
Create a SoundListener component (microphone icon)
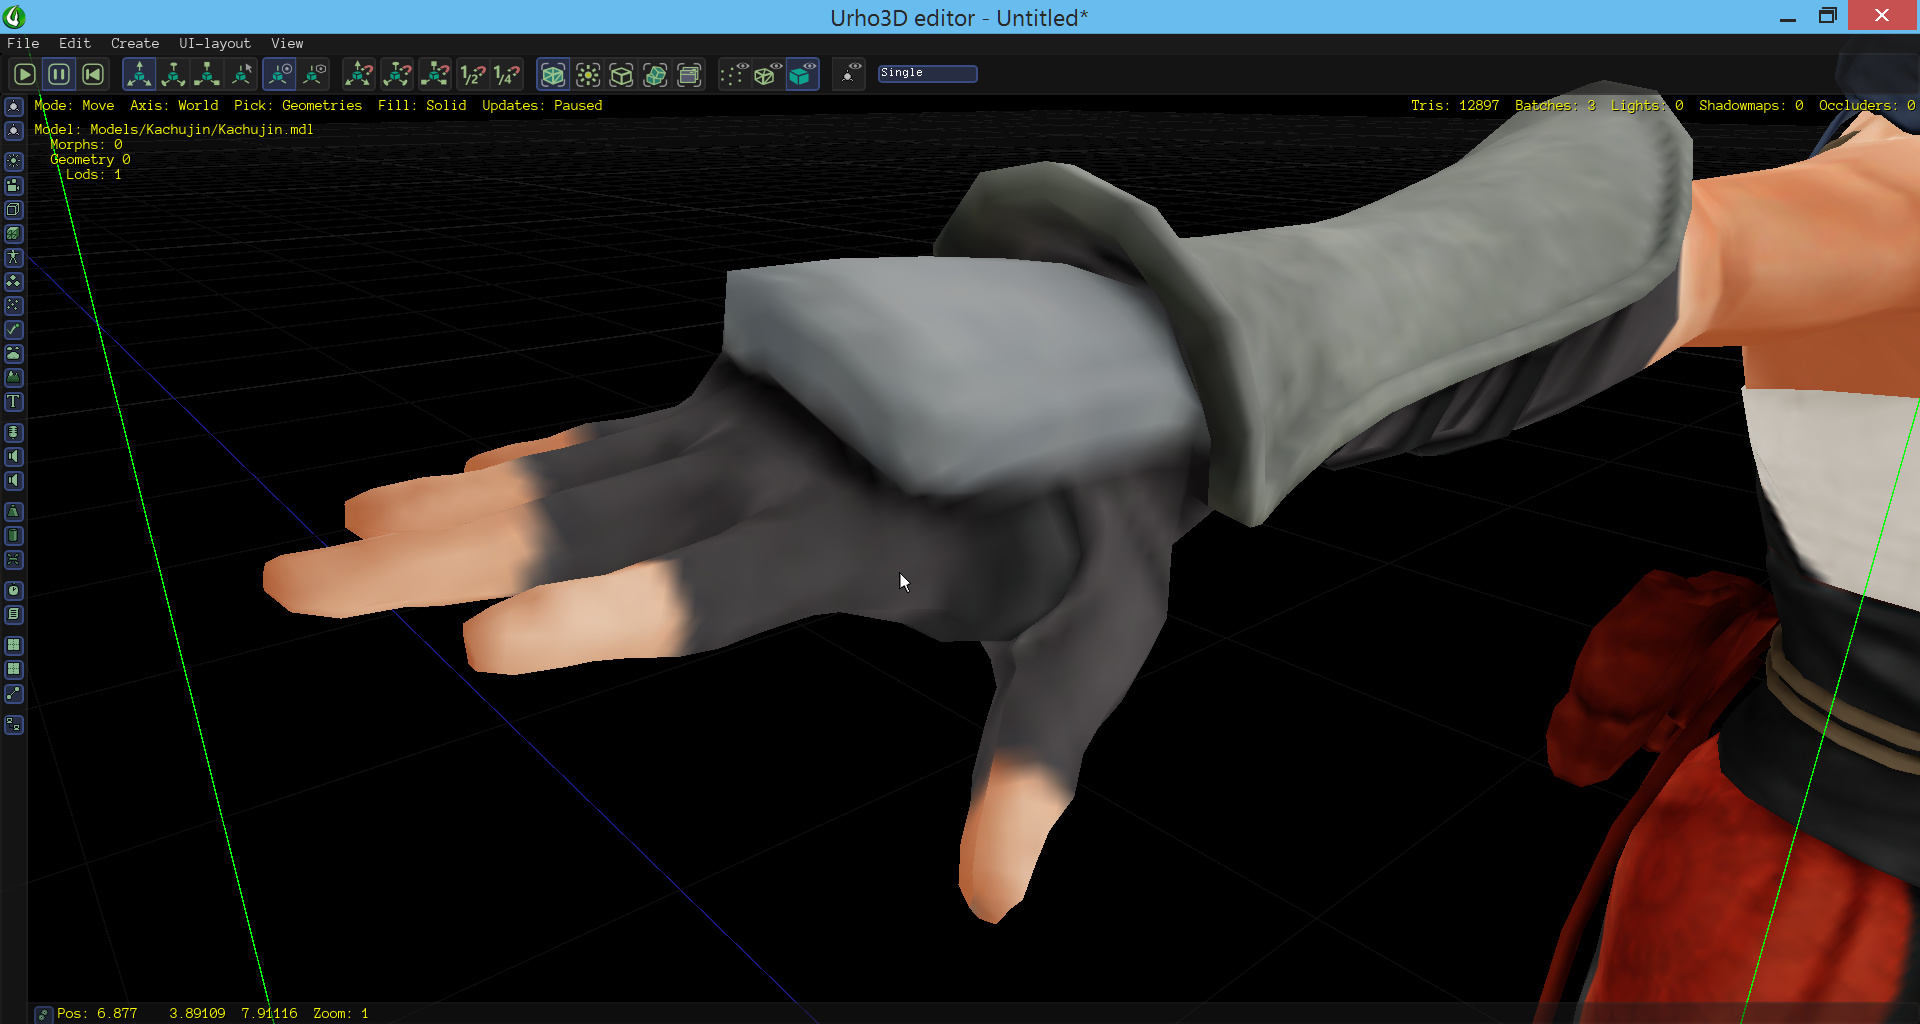(x=14, y=432)
